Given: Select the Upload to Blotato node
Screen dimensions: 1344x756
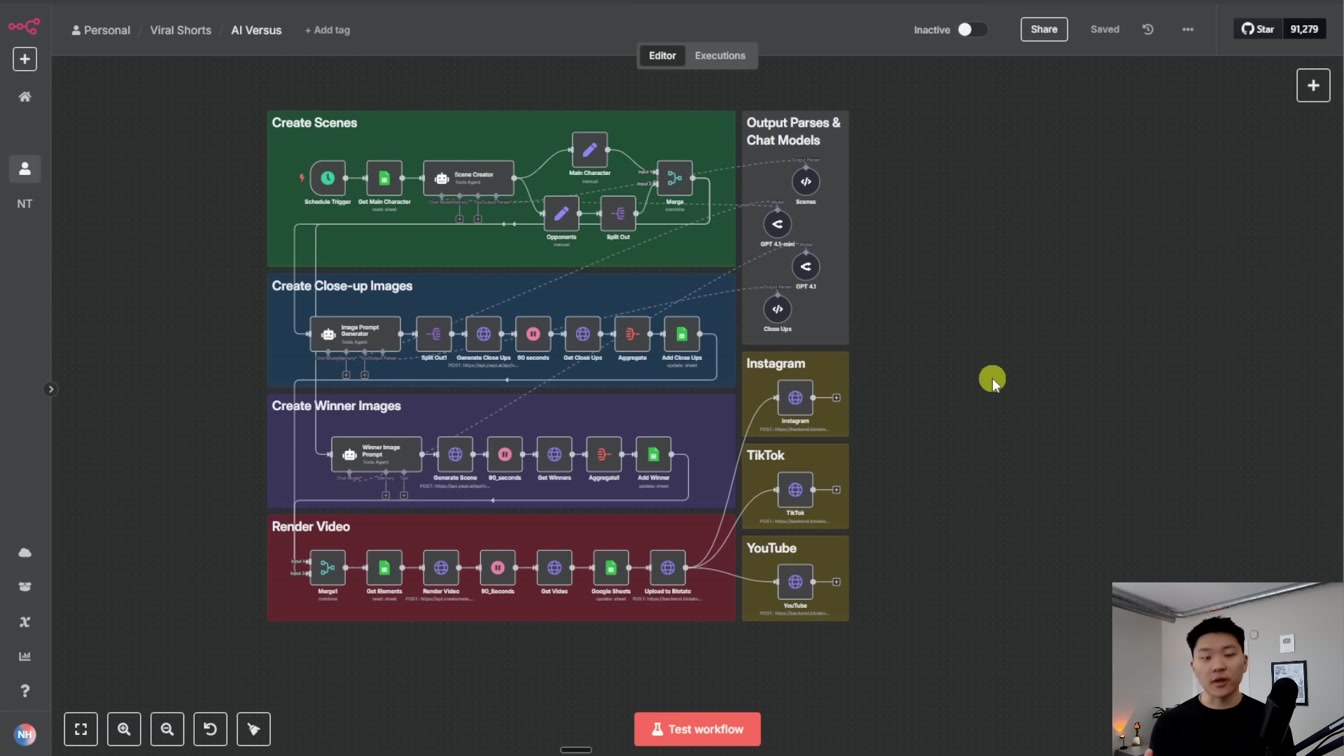Looking at the screenshot, I should 667,567.
